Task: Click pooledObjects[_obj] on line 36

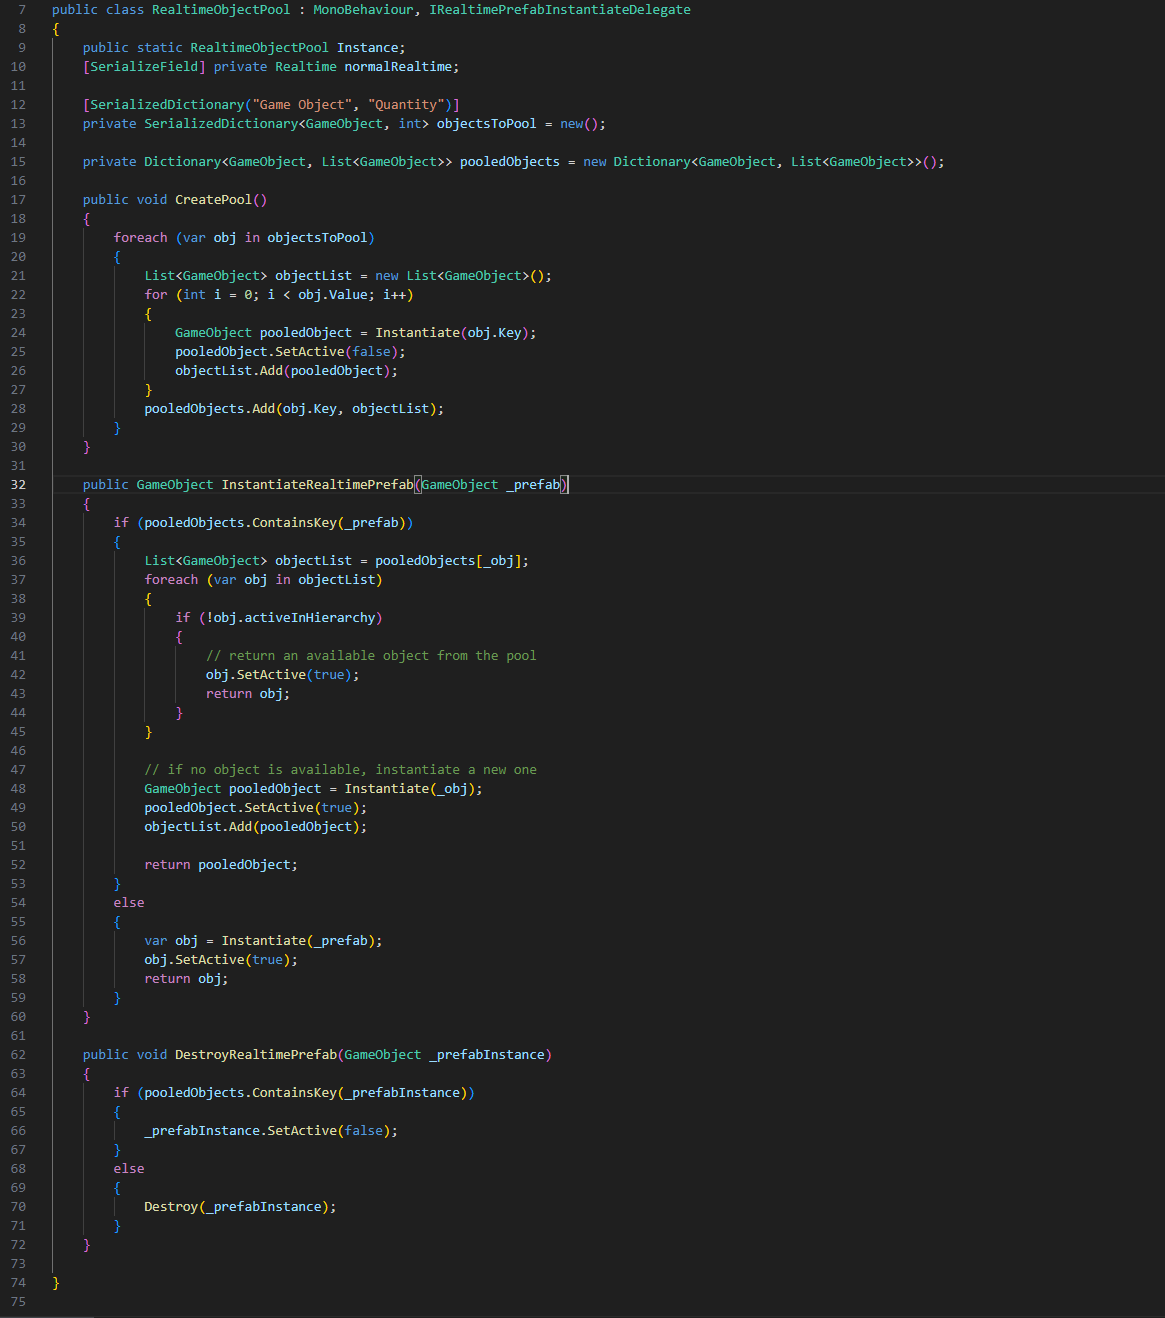Action: coord(448,561)
